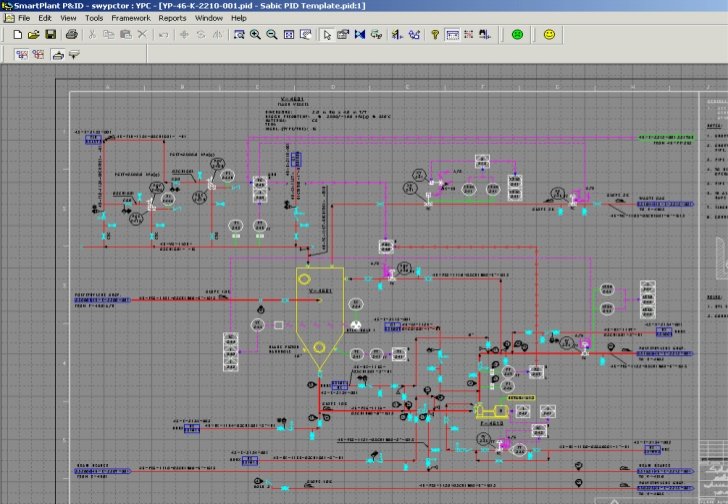Click the yellow key icon
This screenshot has height=504, width=728.
click(435, 34)
